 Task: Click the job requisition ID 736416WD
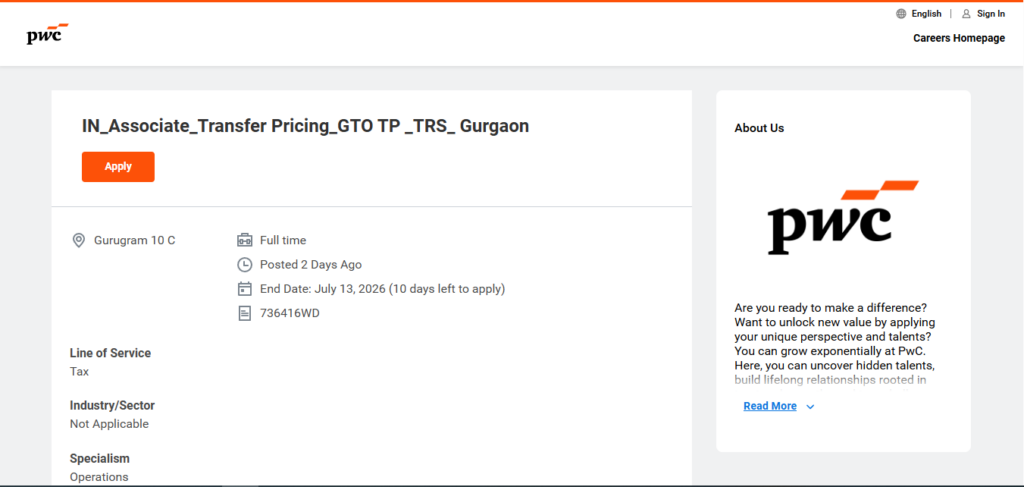coord(289,313)
